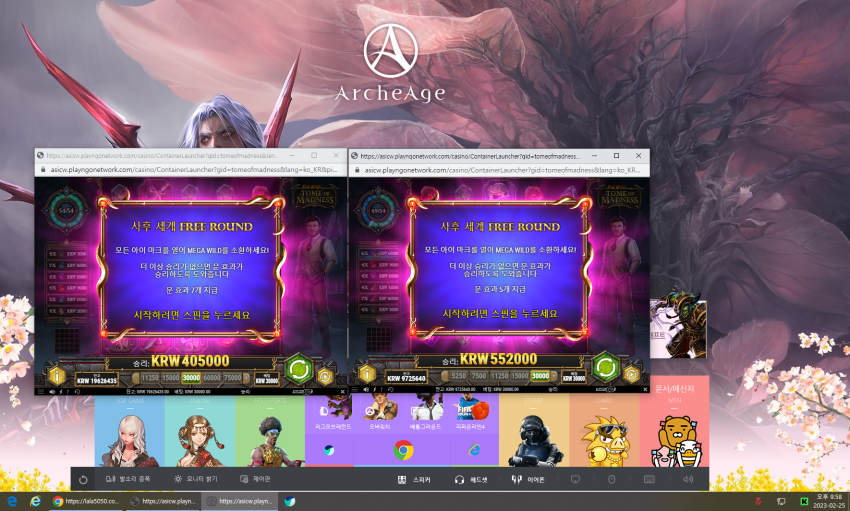This screenshot has height=511, width=850.
Task: Click the volume icon on the launcher bar
Action: (688, 480)
